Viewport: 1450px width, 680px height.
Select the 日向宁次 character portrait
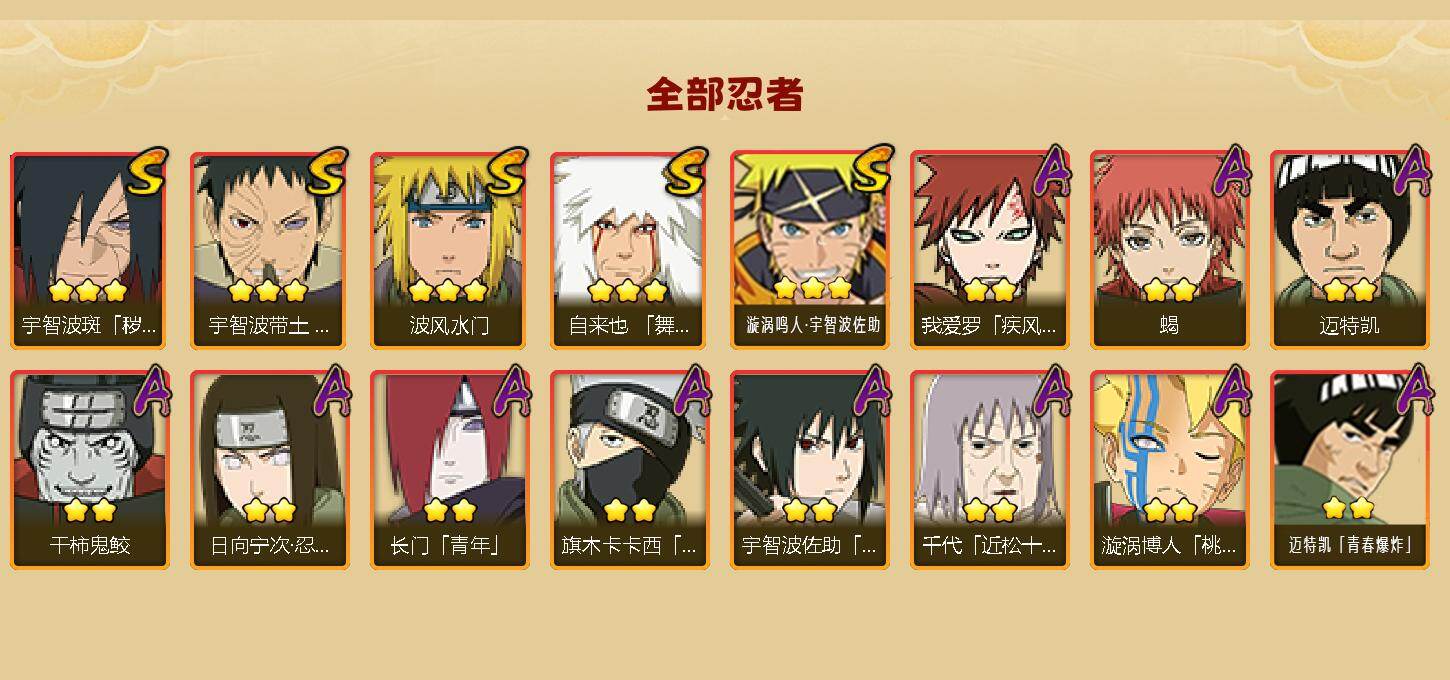[270, 470]
